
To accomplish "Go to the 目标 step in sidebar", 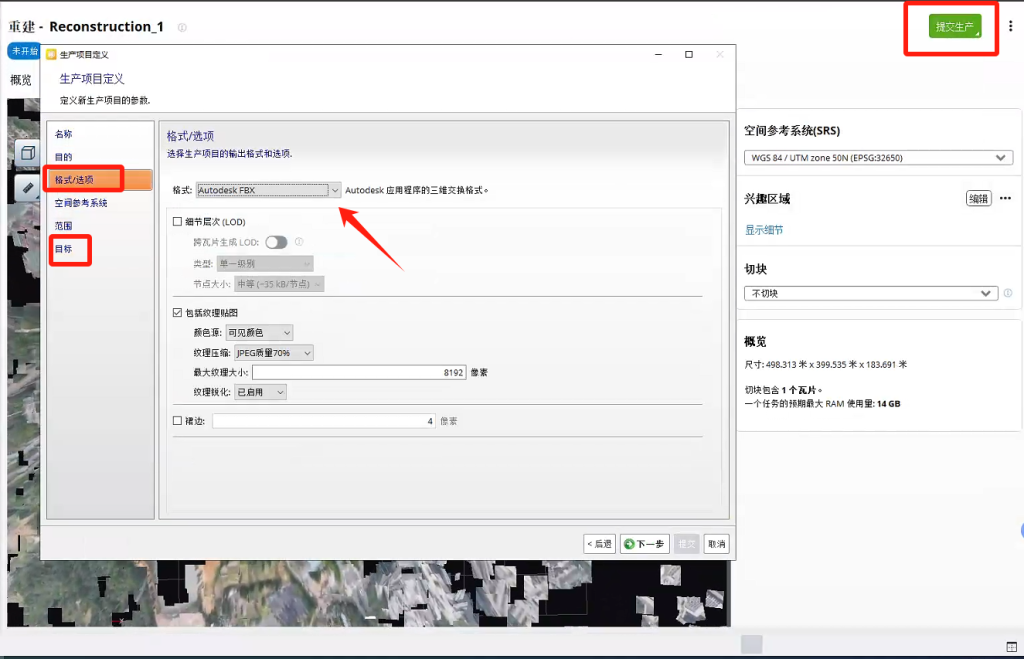I will tap(63, 249).
